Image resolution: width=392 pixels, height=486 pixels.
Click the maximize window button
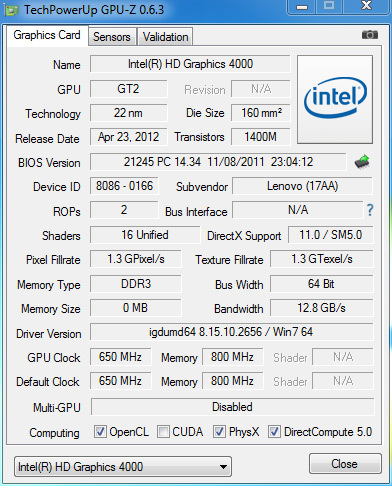pyautogui.click(x=329, y=6)
